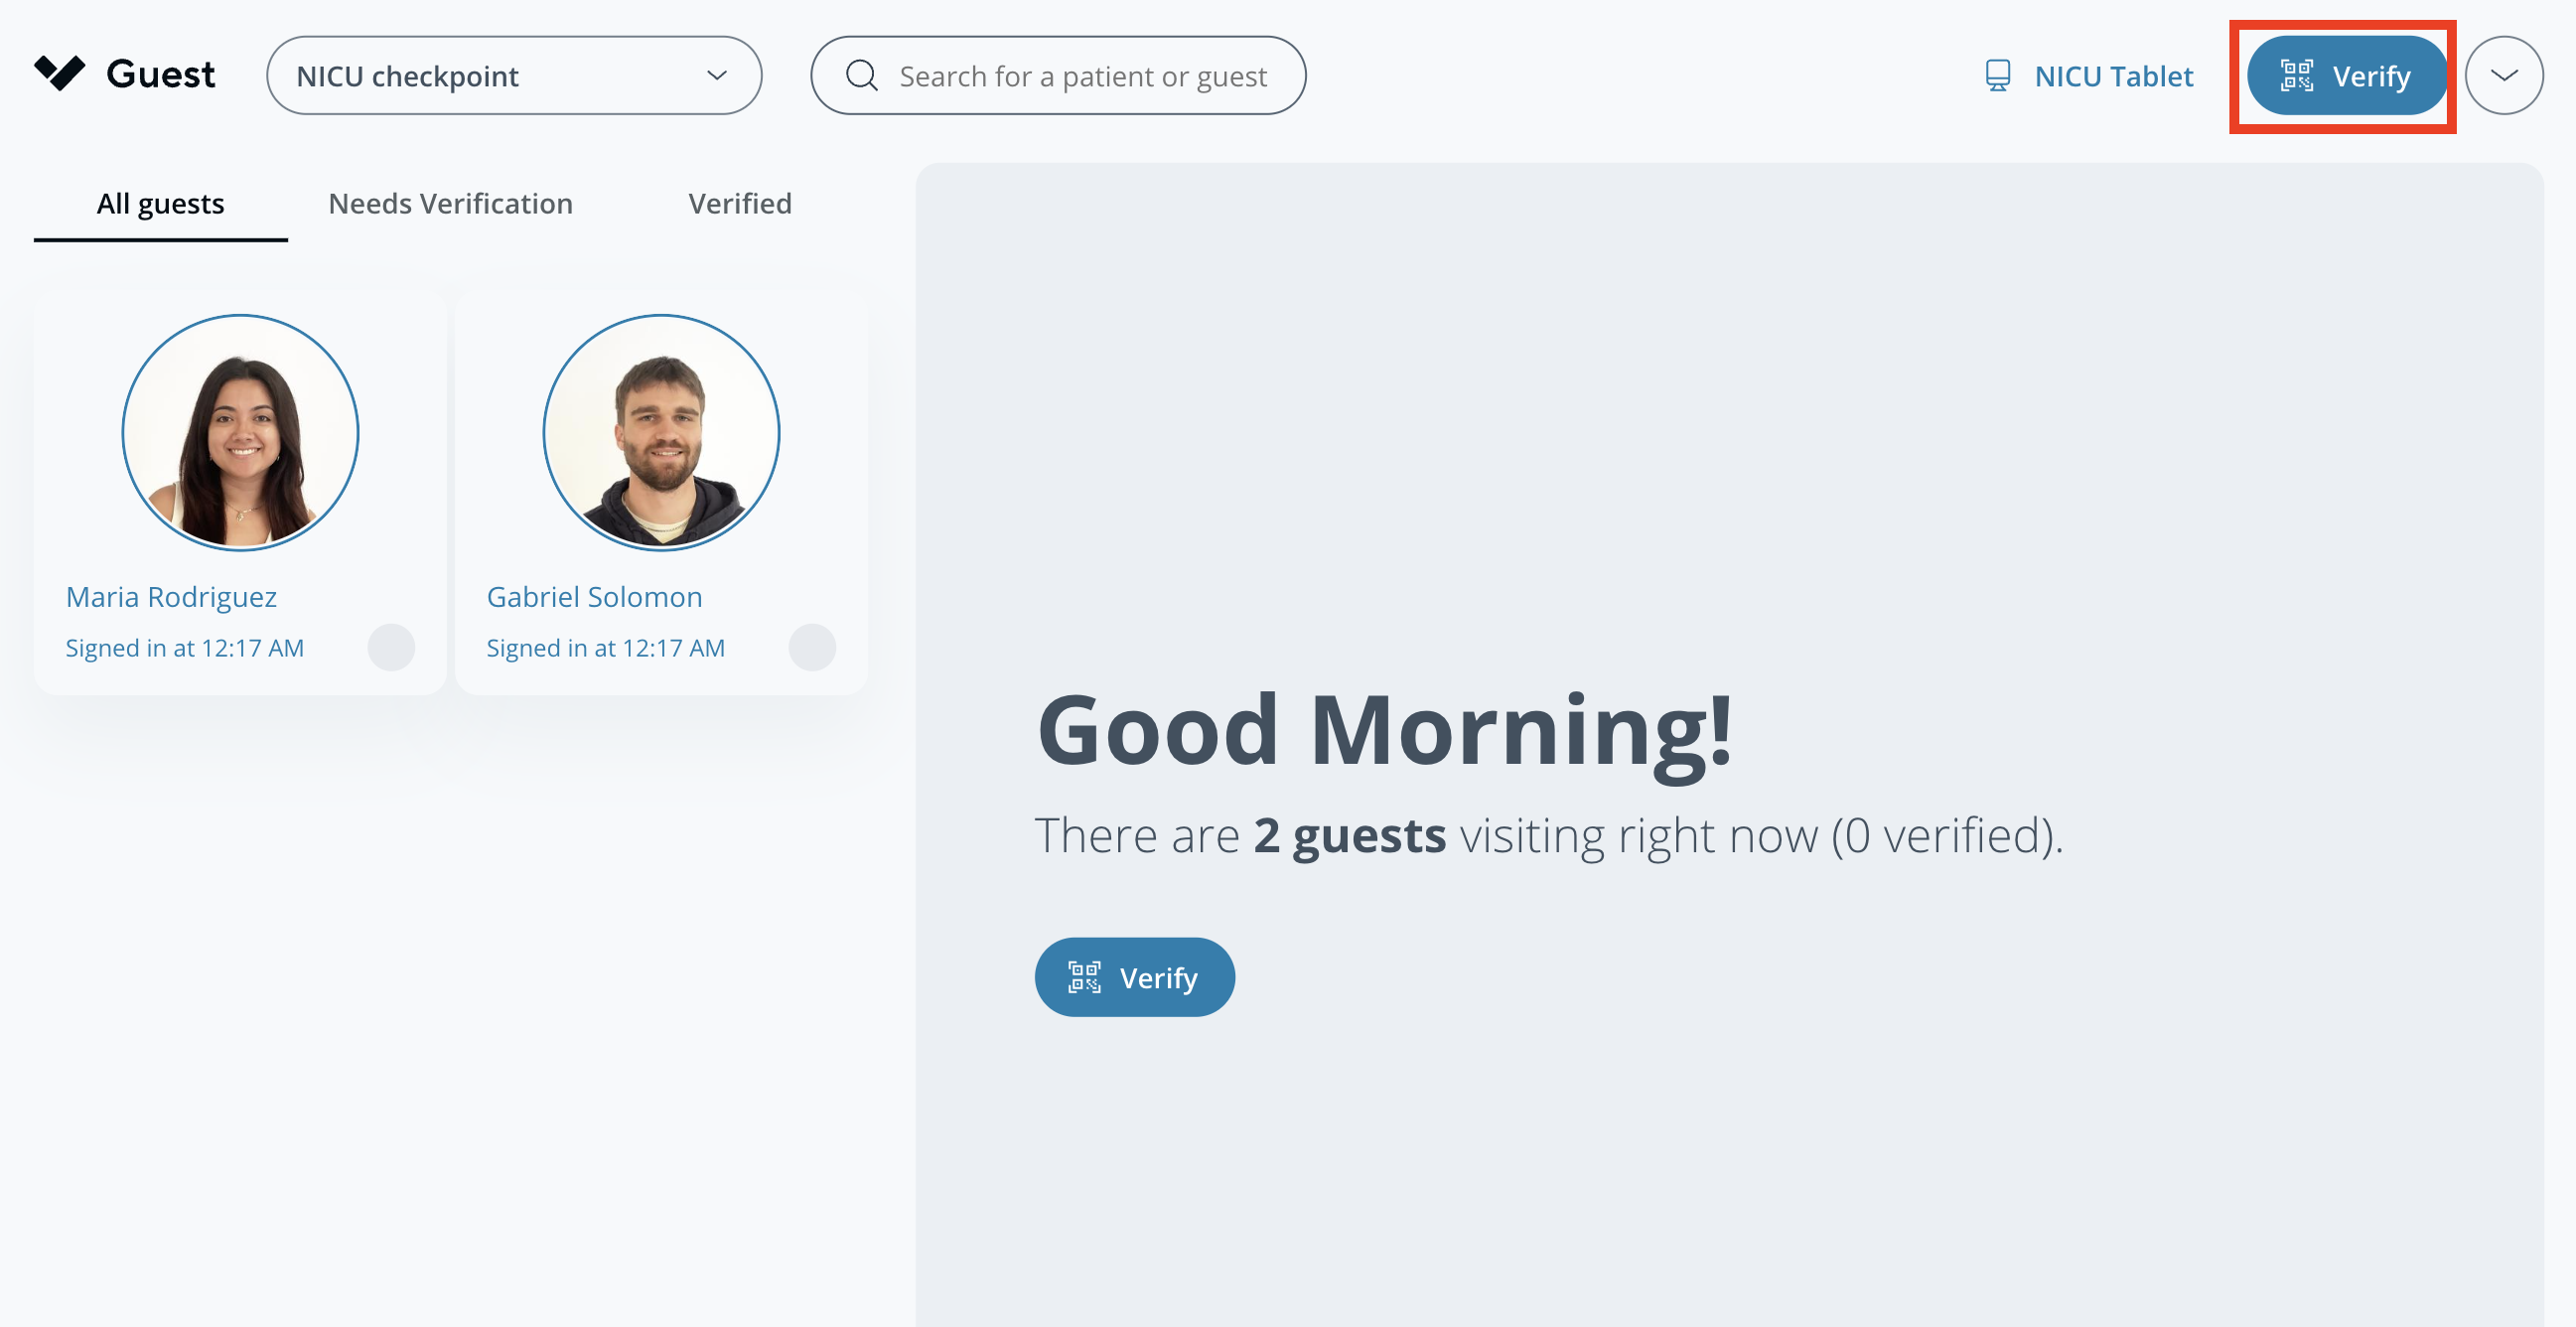Click the NICU Tablet device icon
The image size is (2576, 1327).
(x=1997, y=76)
